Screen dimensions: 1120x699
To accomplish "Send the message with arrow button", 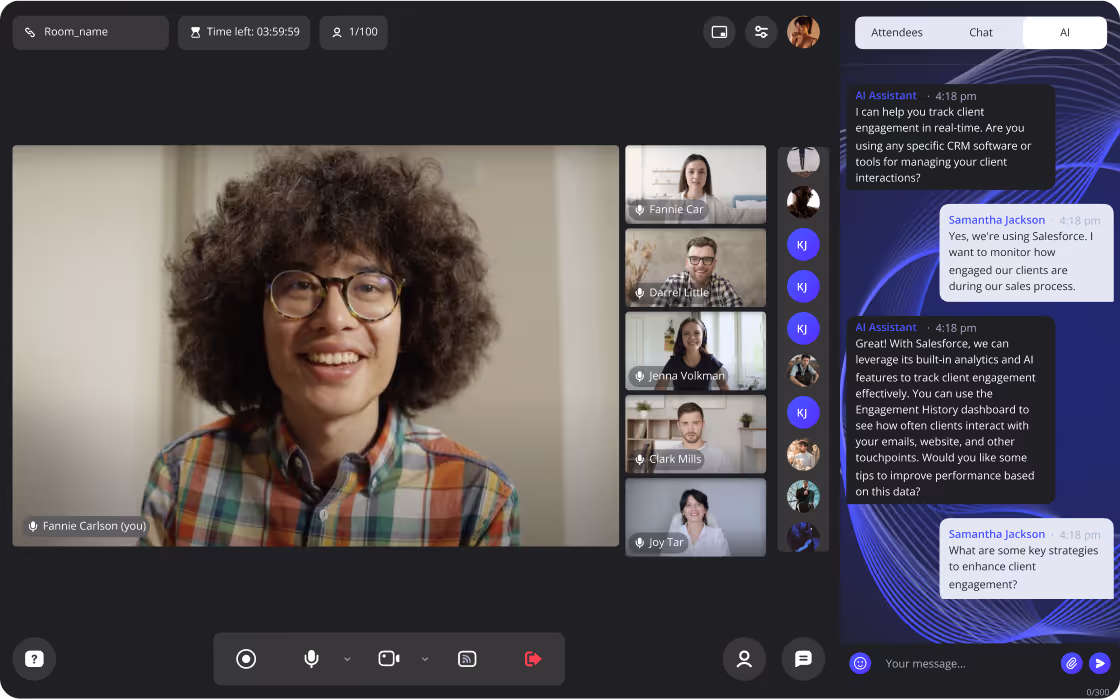I will (x=1100, y=663).
